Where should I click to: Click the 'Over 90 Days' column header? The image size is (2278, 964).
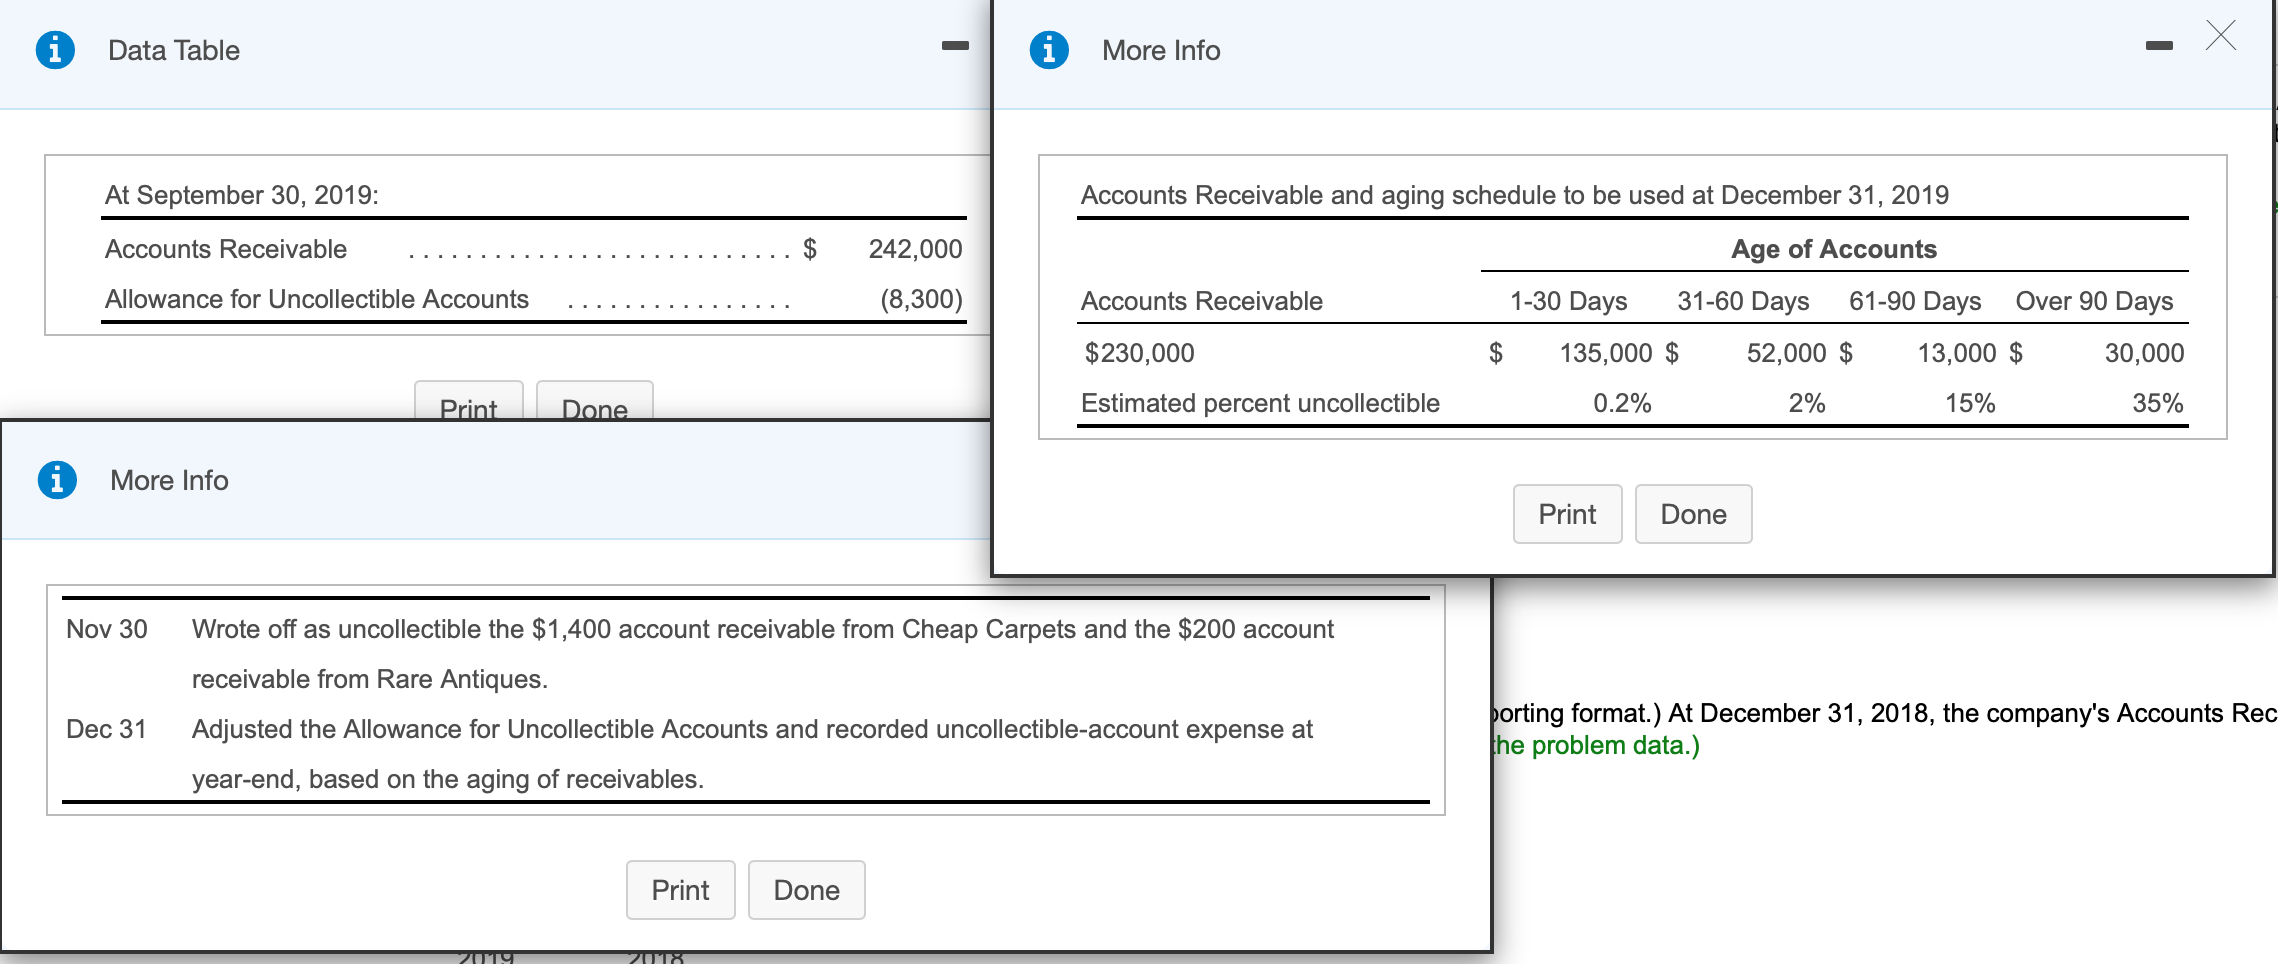(x=2094, y=301)
